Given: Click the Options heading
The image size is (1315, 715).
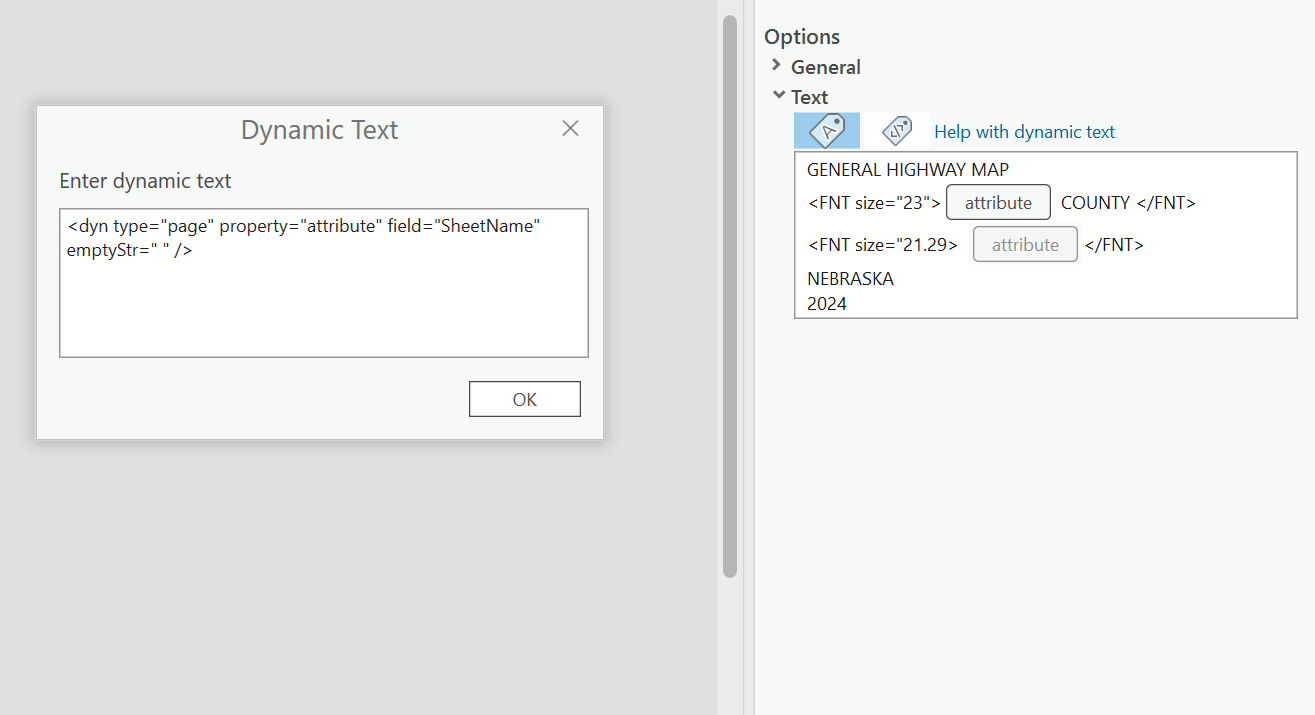Looking at the screenshot, I should [802, 37].
